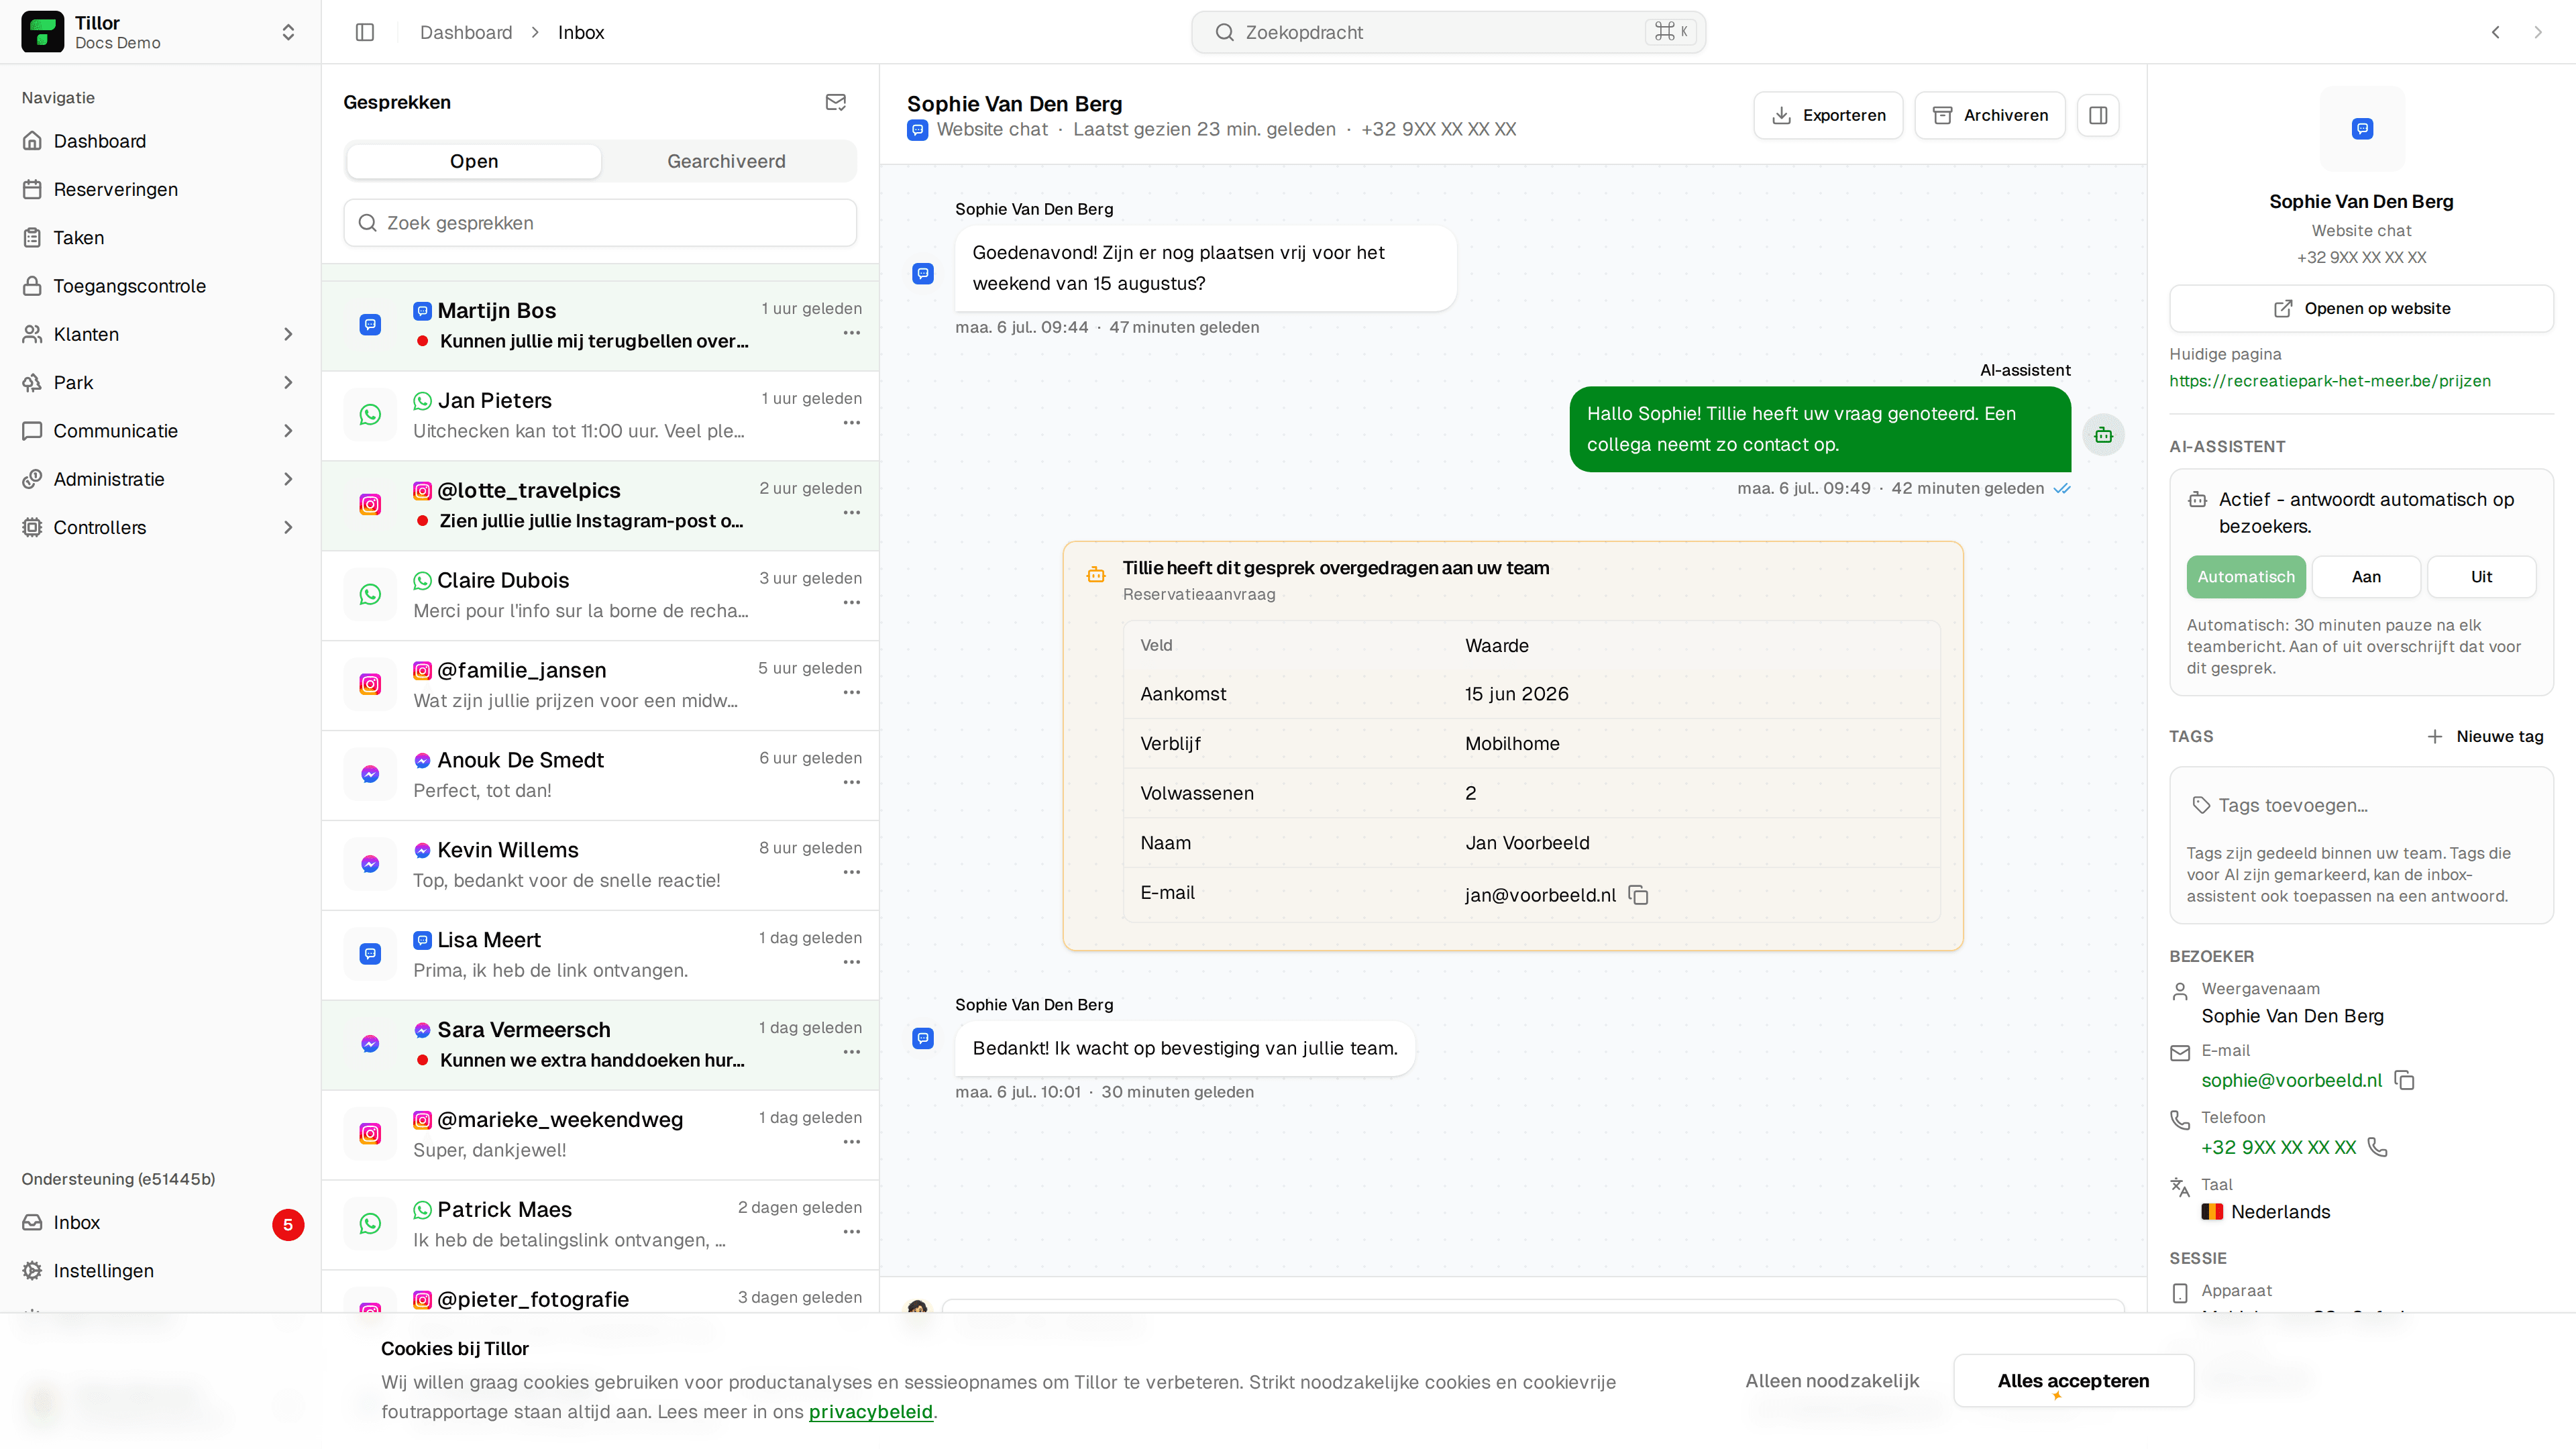
Task: Click the Archiveren button
Action: coord(1990,115)
